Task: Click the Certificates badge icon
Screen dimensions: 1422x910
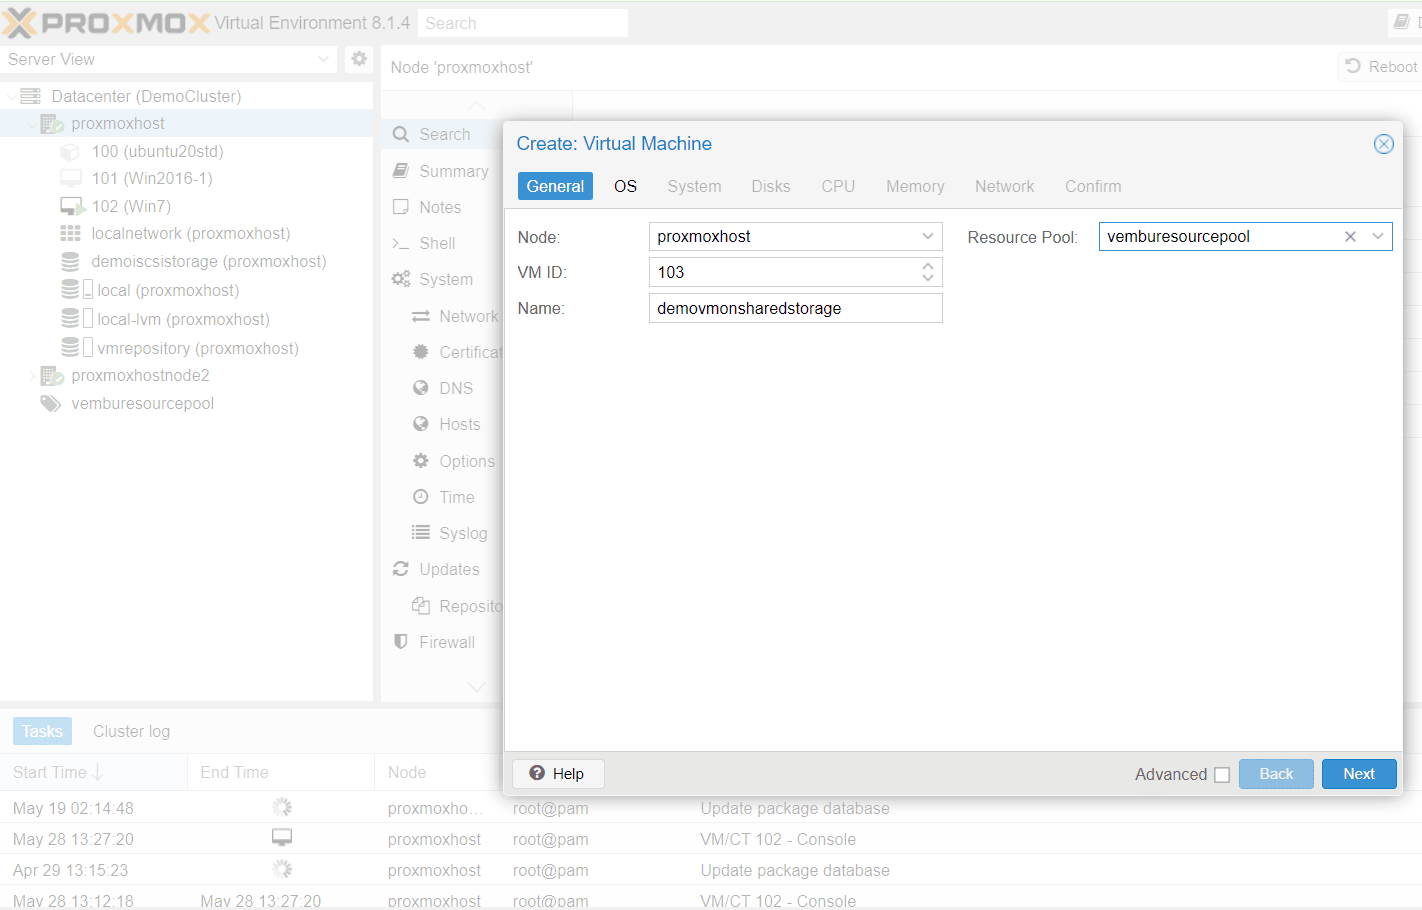Action: point(421,352)
